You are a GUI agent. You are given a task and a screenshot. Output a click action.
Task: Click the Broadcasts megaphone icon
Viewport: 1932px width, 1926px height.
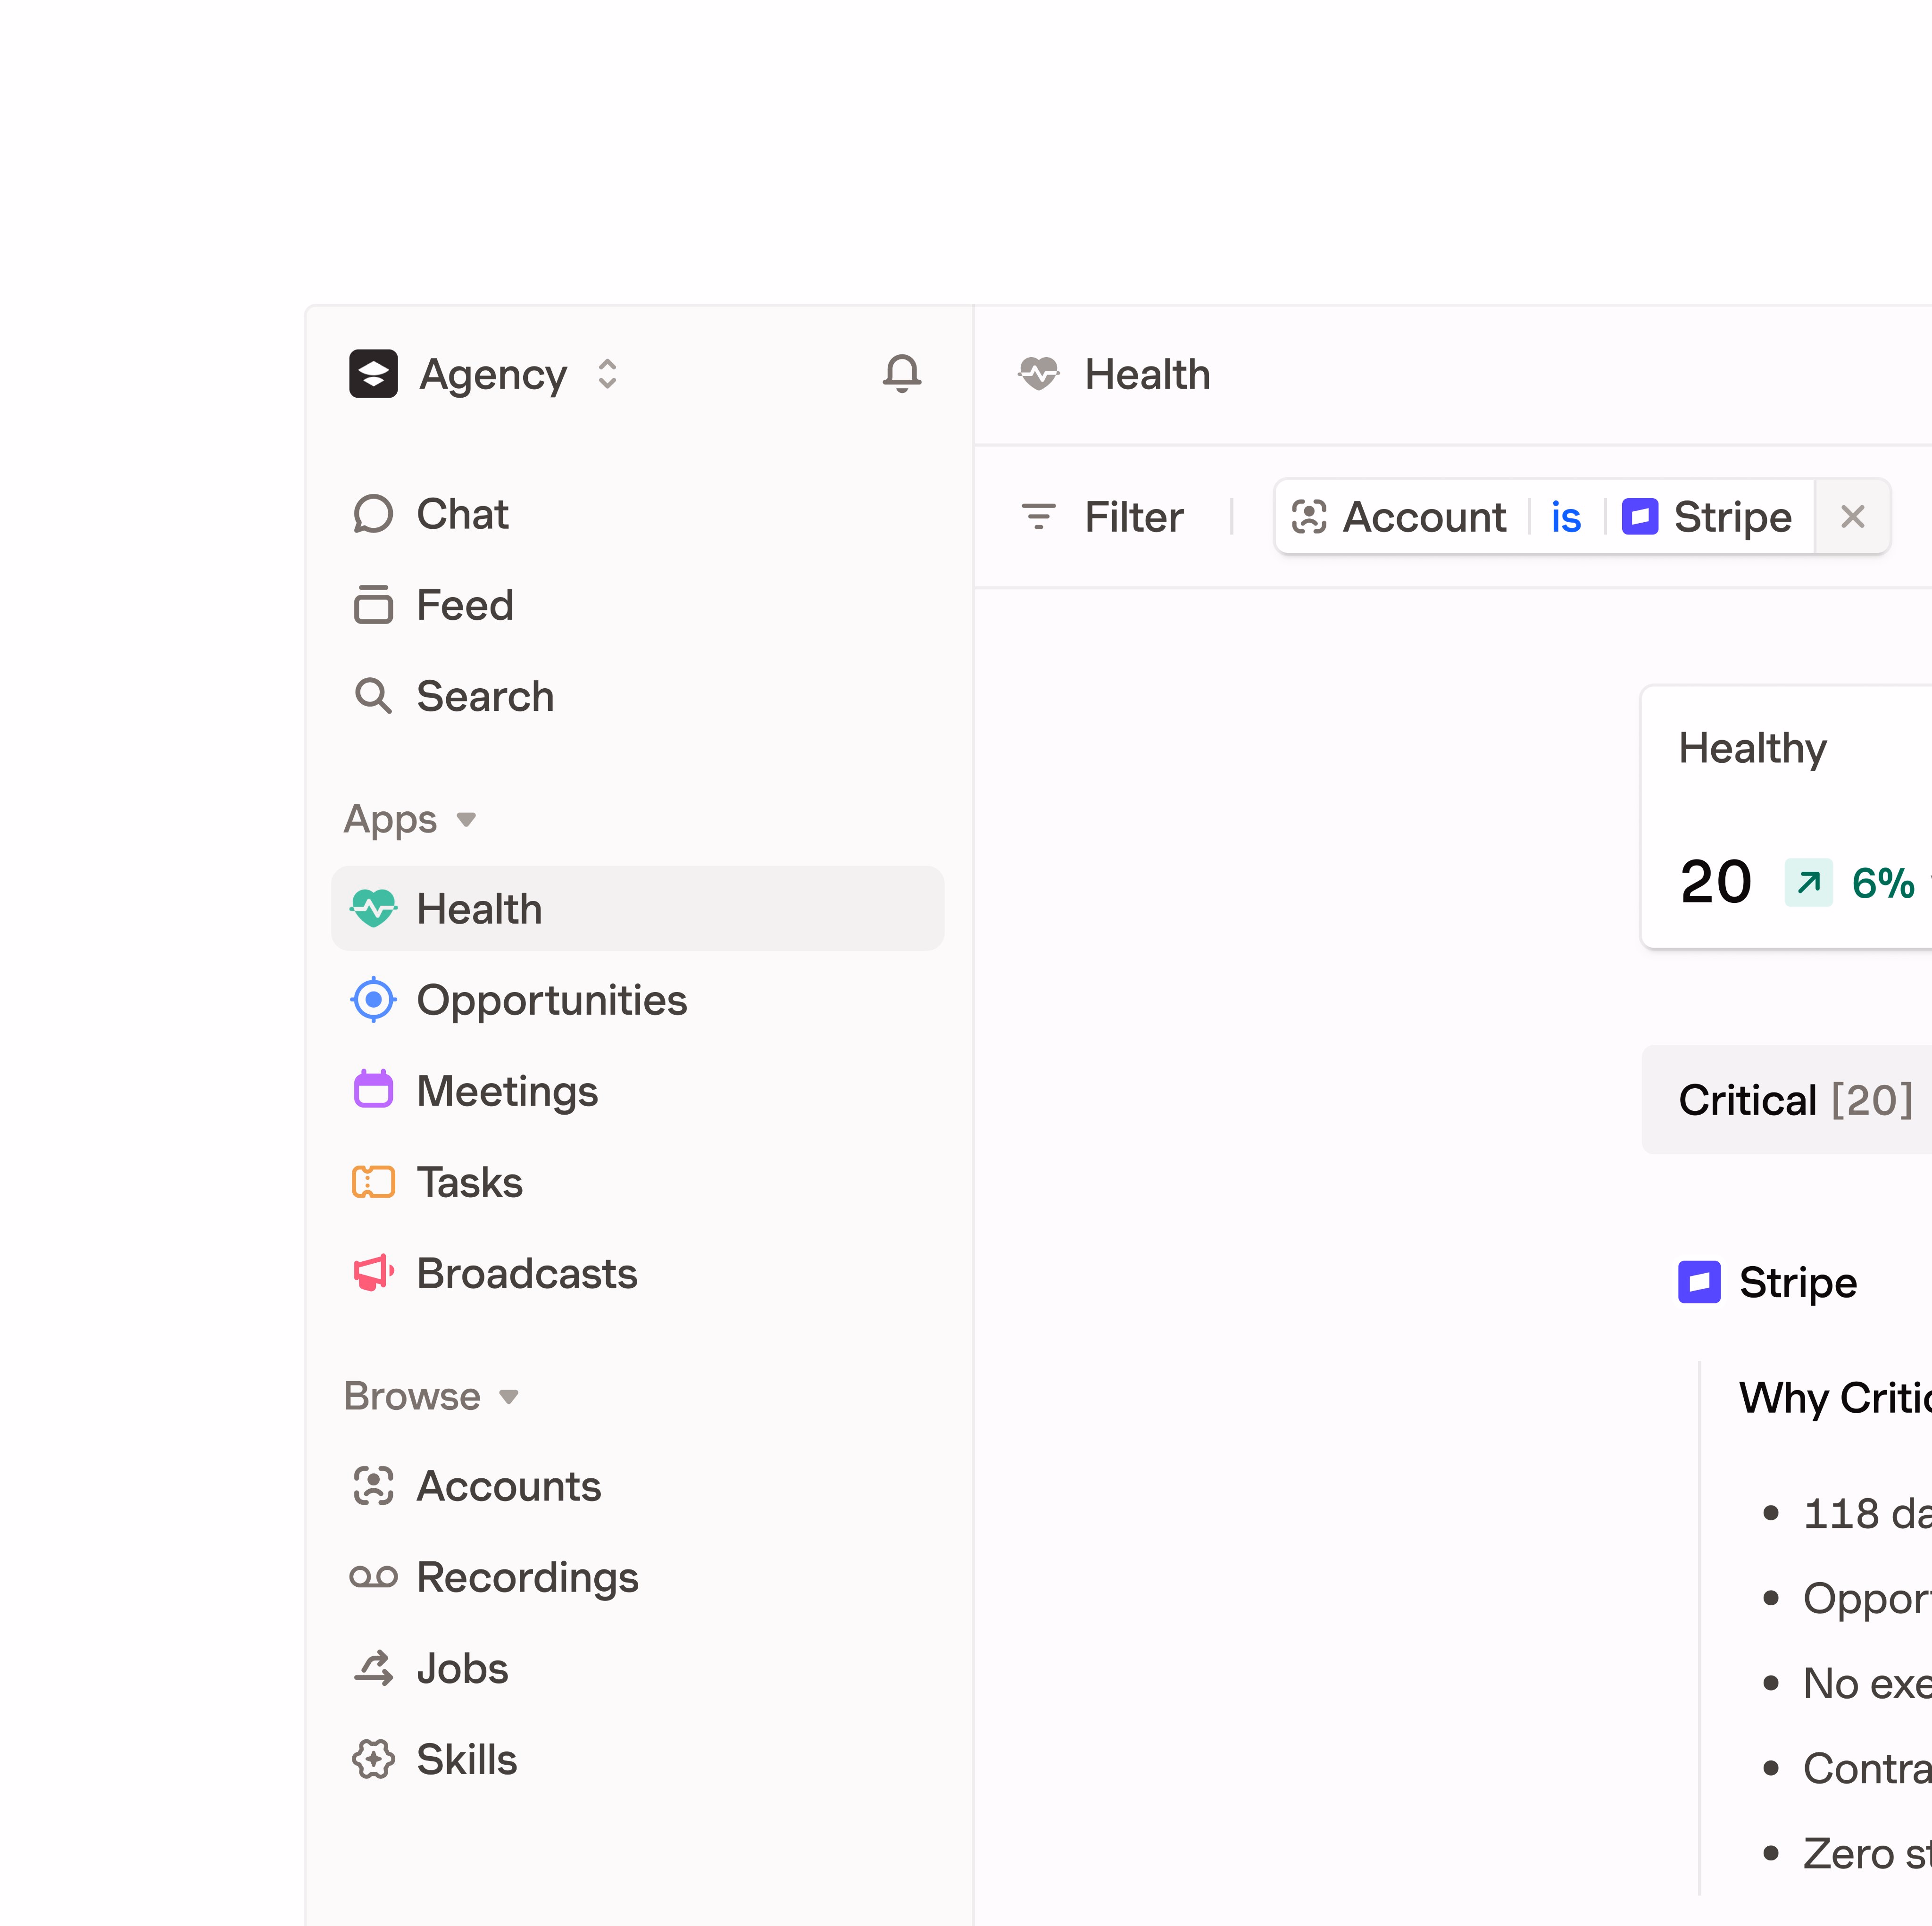(373, 1273)
